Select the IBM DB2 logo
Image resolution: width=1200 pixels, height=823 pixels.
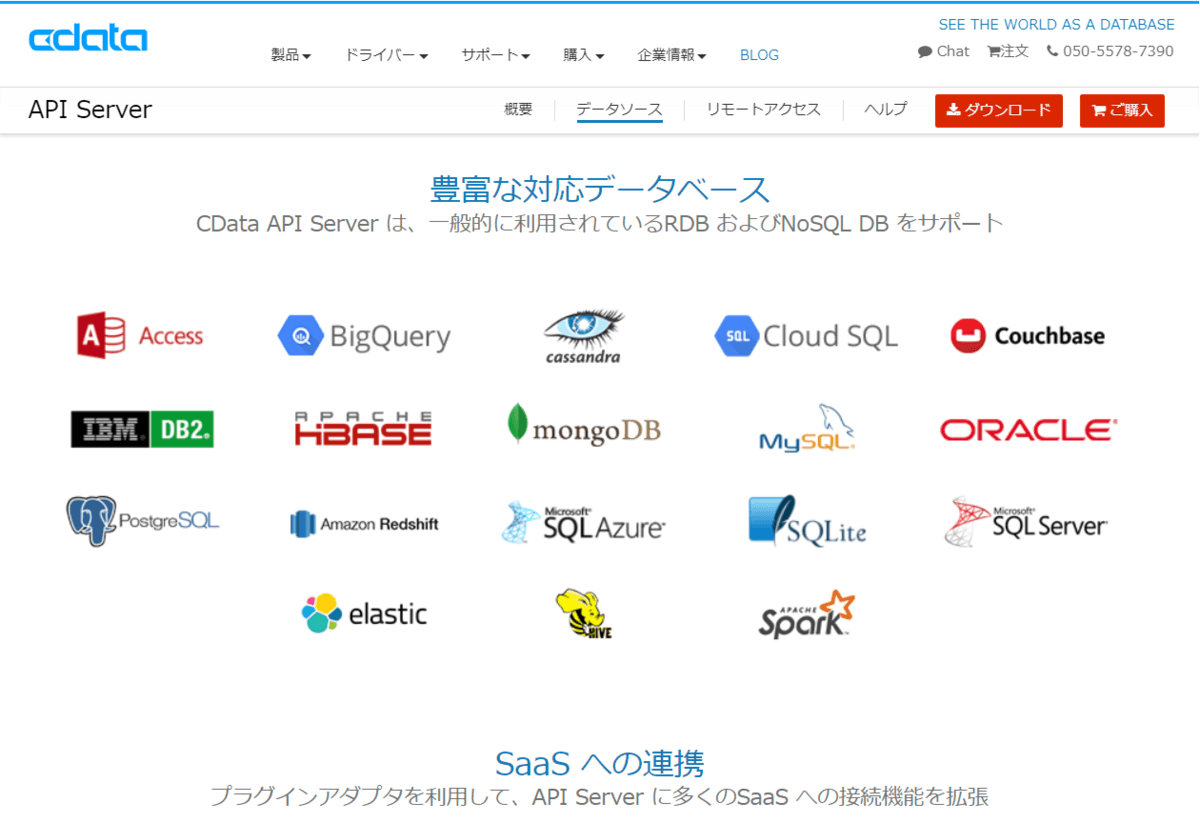click(142, 429)
